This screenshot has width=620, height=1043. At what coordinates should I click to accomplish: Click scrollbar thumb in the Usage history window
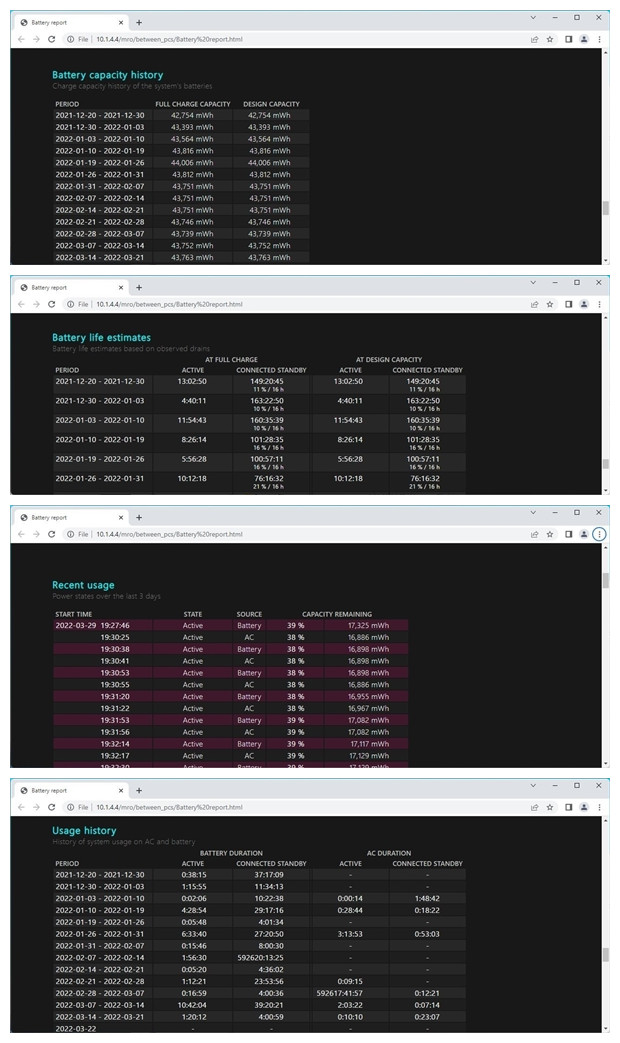604,954
